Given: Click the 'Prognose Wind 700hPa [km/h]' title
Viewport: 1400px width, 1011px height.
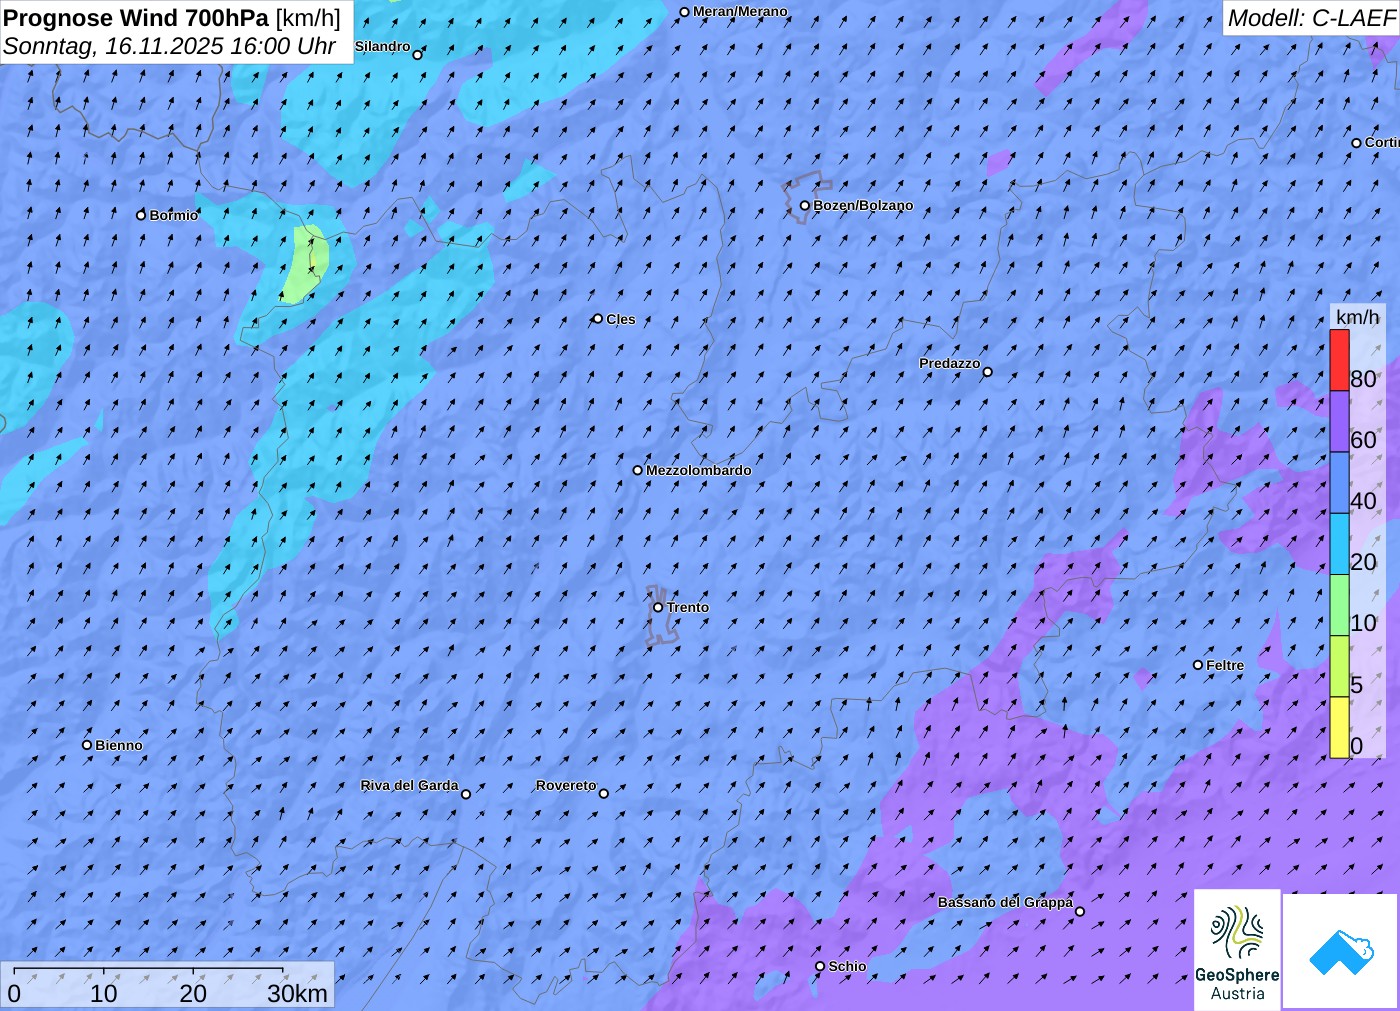Looking at the screenshot, I should tap(172, 18).
